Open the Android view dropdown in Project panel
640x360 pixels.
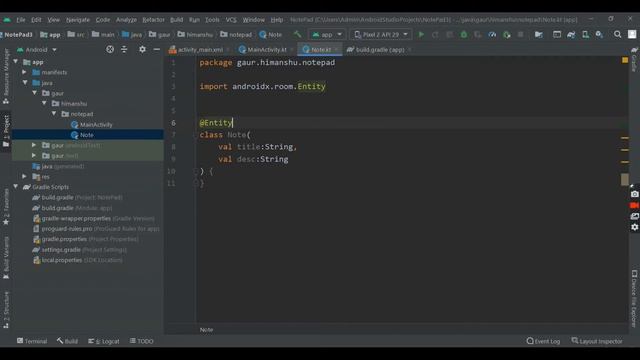[37, 49]
